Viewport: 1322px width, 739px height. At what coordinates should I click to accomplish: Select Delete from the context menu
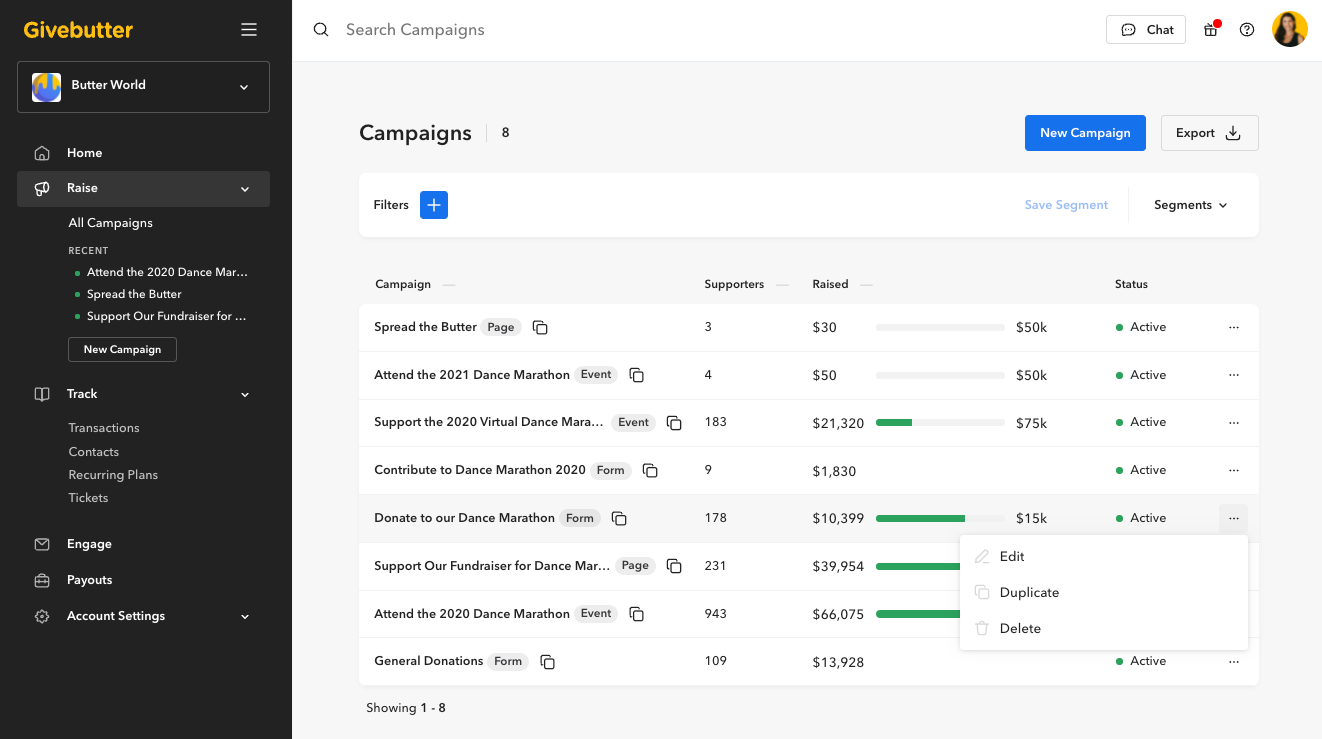tap(1103, 628)
